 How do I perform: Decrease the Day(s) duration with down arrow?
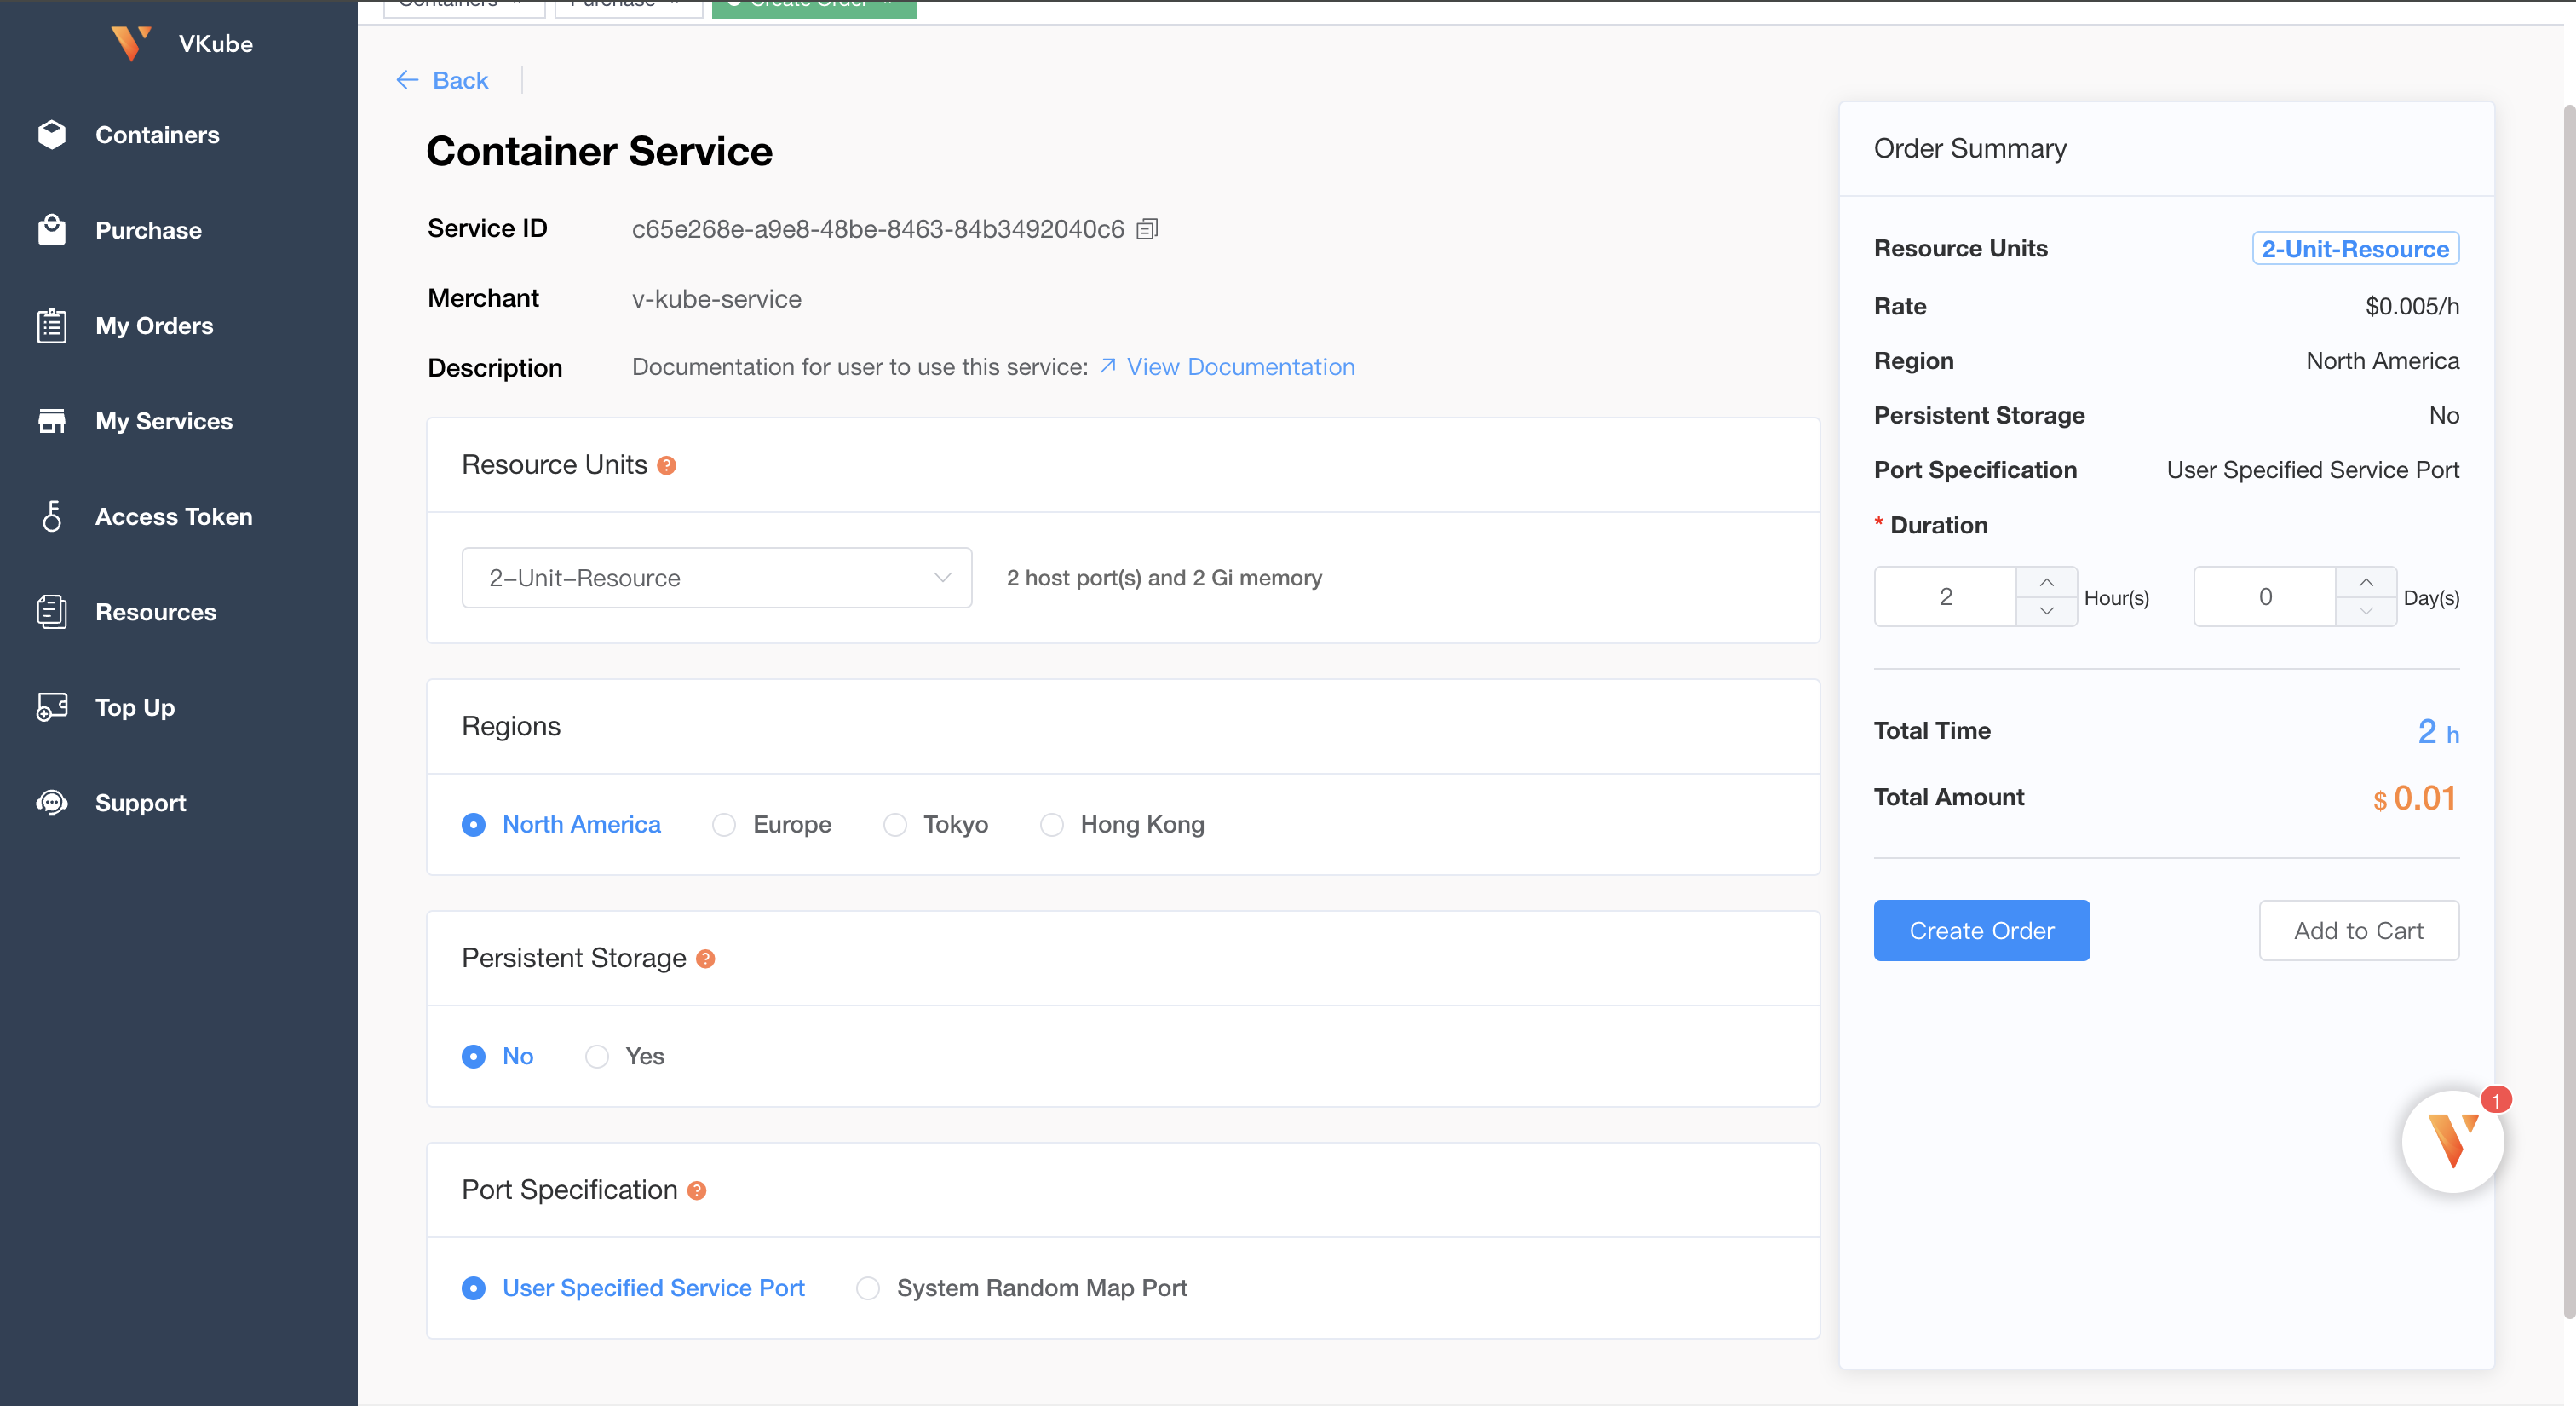tap(2365, 611)
